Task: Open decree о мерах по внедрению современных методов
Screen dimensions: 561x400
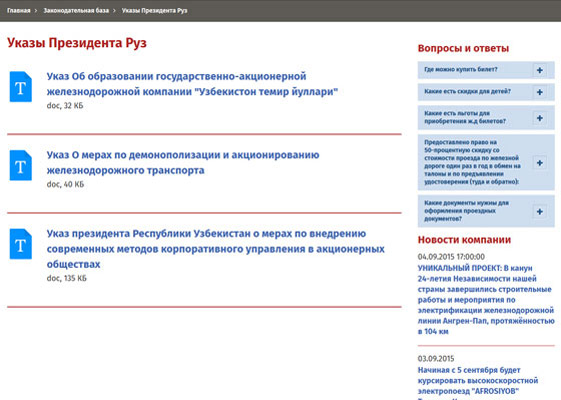Action: pyautogui.click(x=215, y=249)
